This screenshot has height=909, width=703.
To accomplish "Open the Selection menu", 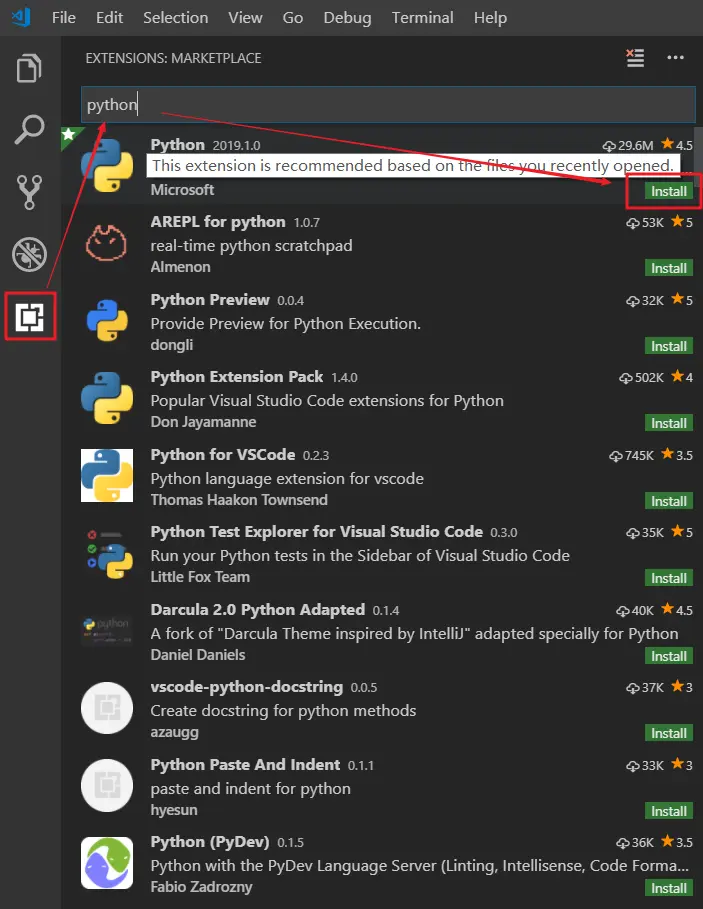I will pyautogui.click(x=176, y=18).
